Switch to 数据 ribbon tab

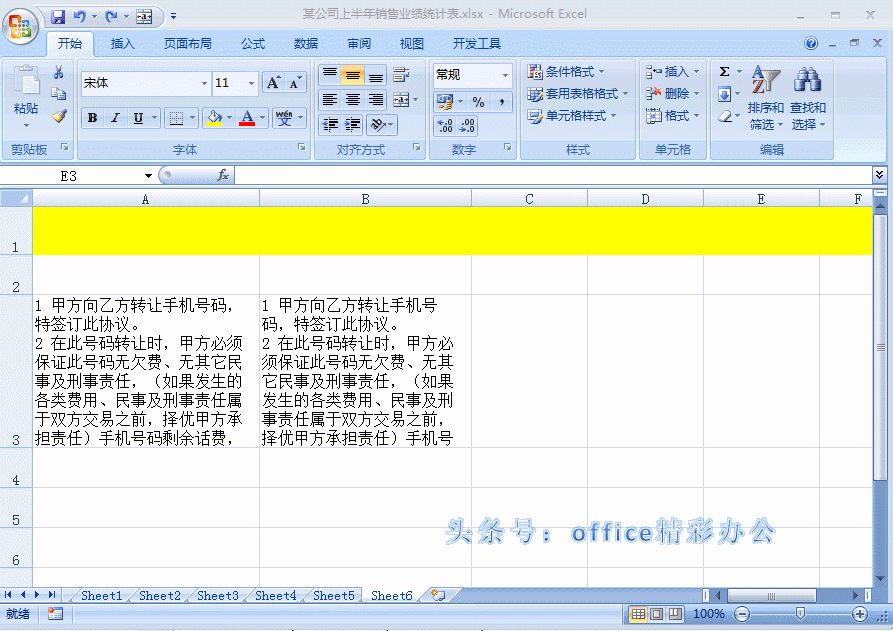(x=306, y=43)
